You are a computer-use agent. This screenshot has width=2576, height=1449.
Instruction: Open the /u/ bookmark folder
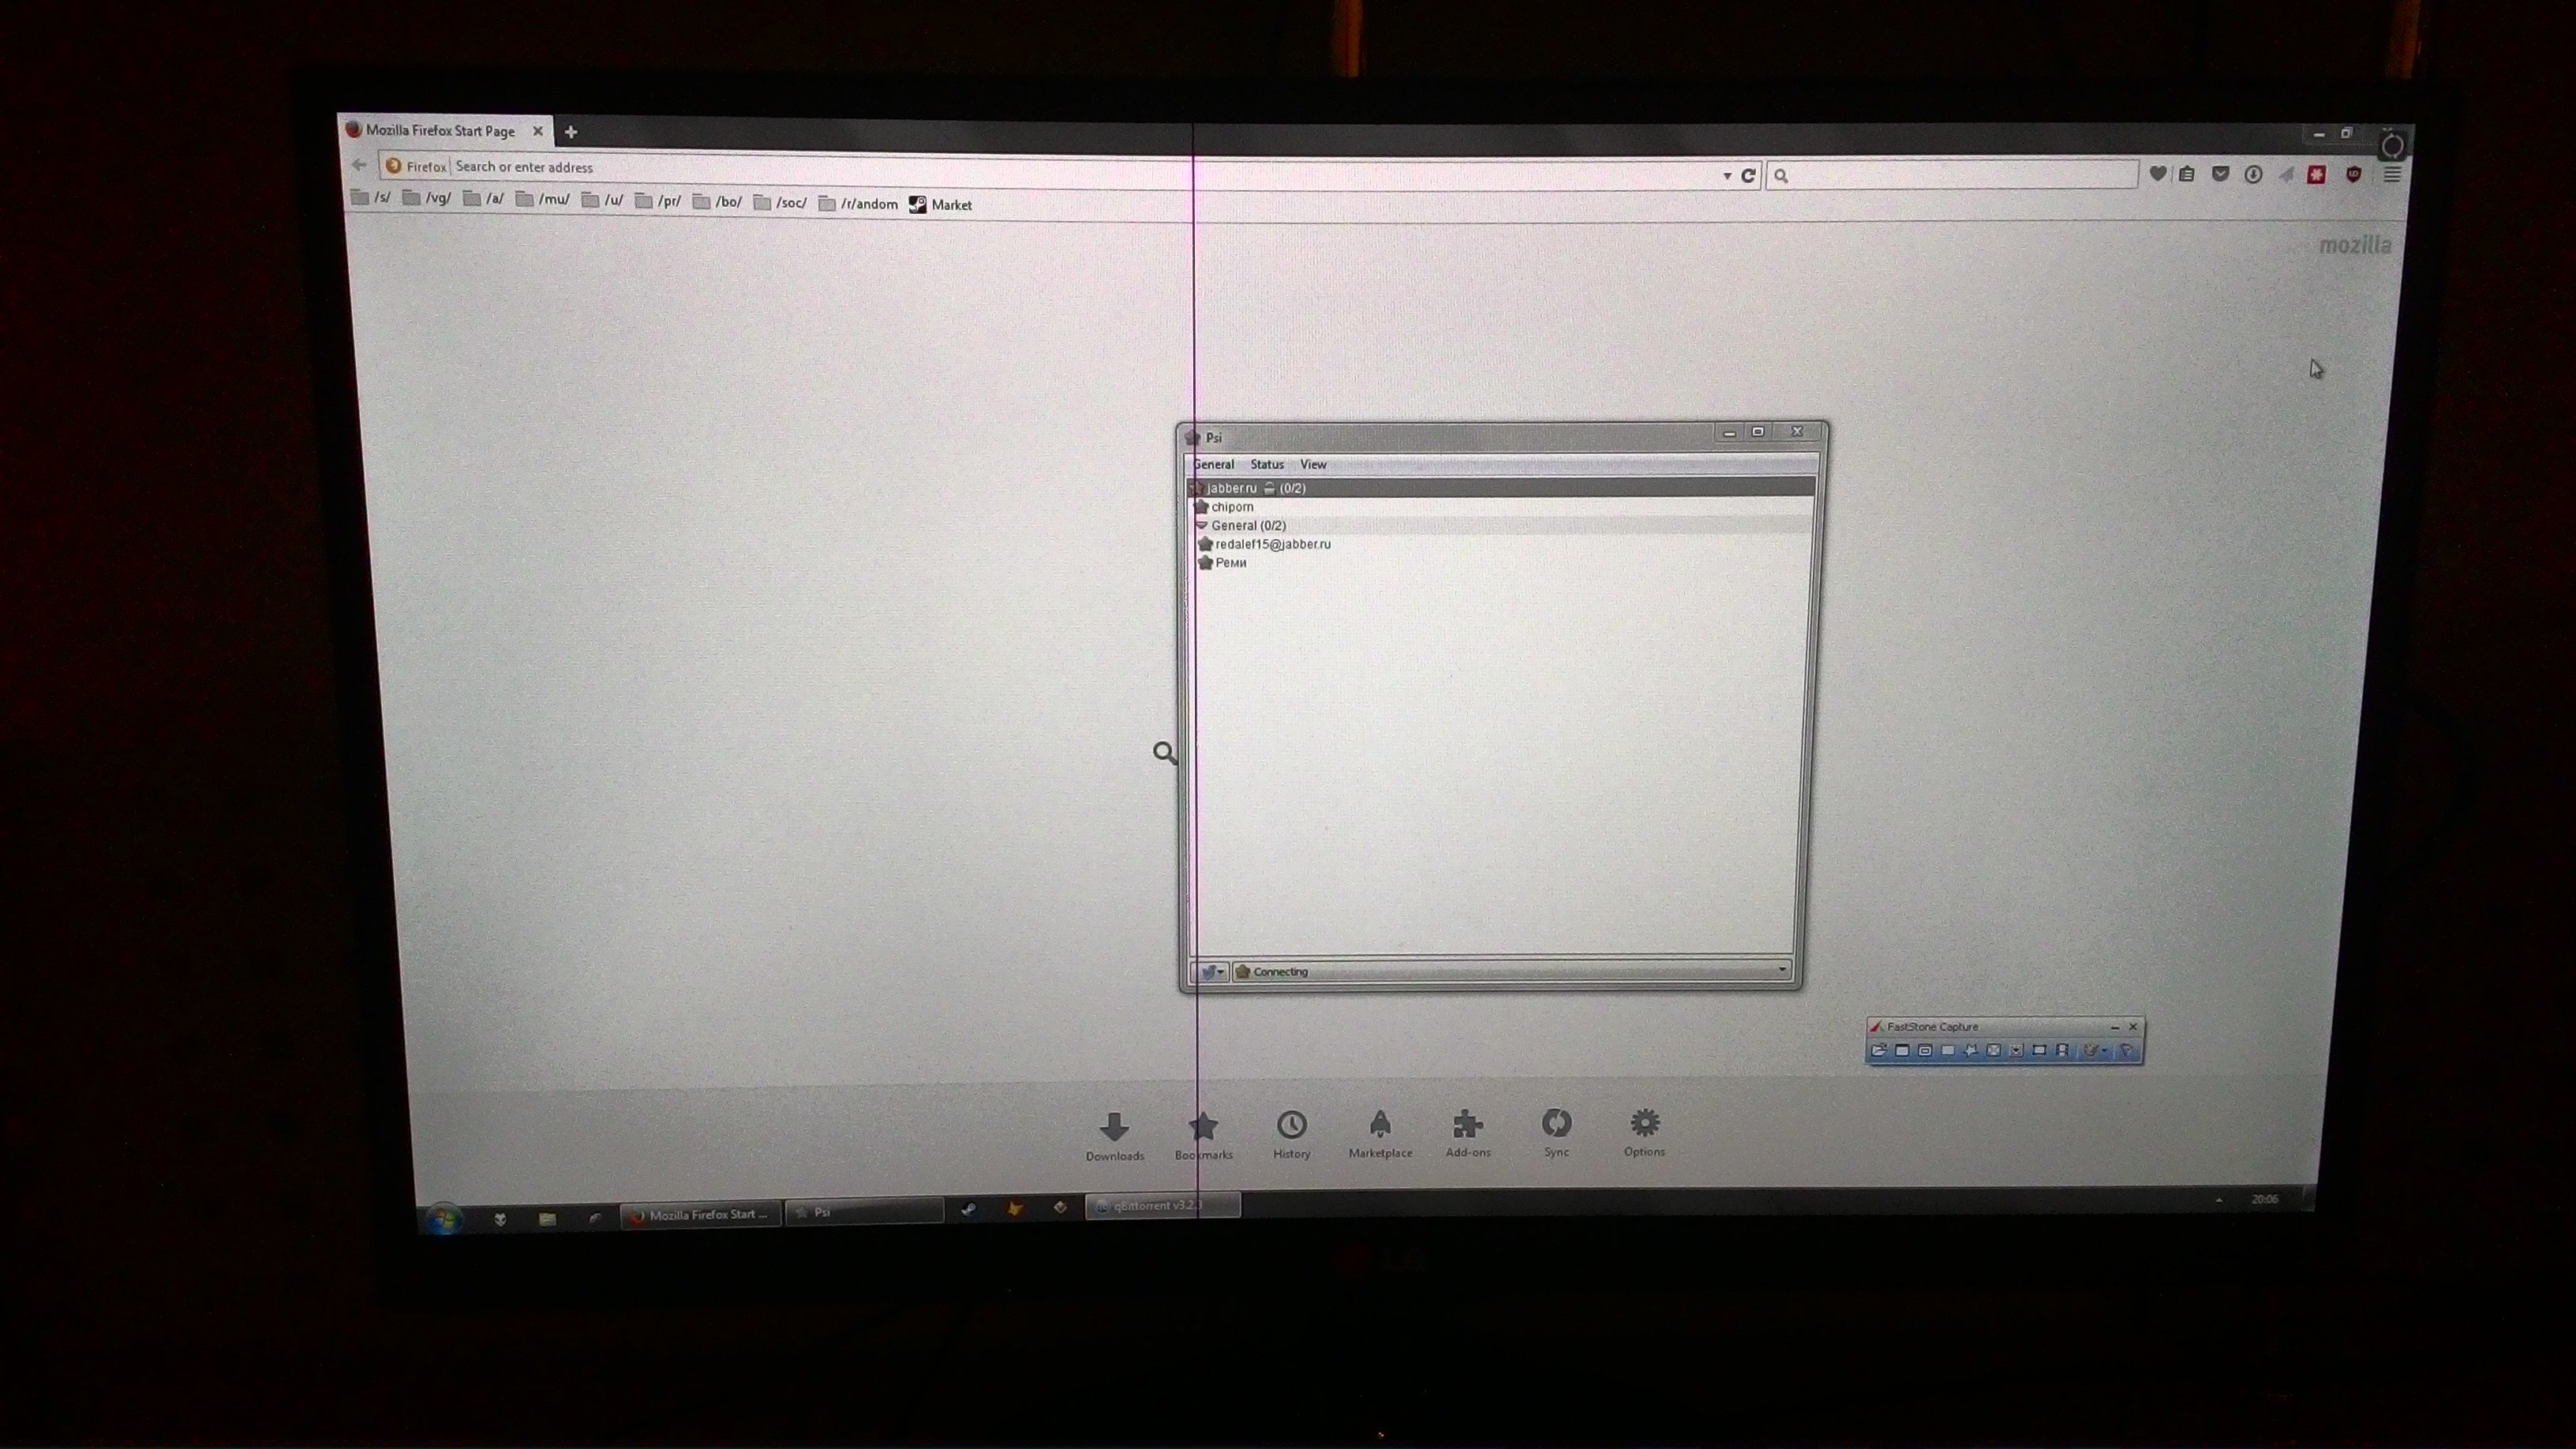(x=602, y=200)
